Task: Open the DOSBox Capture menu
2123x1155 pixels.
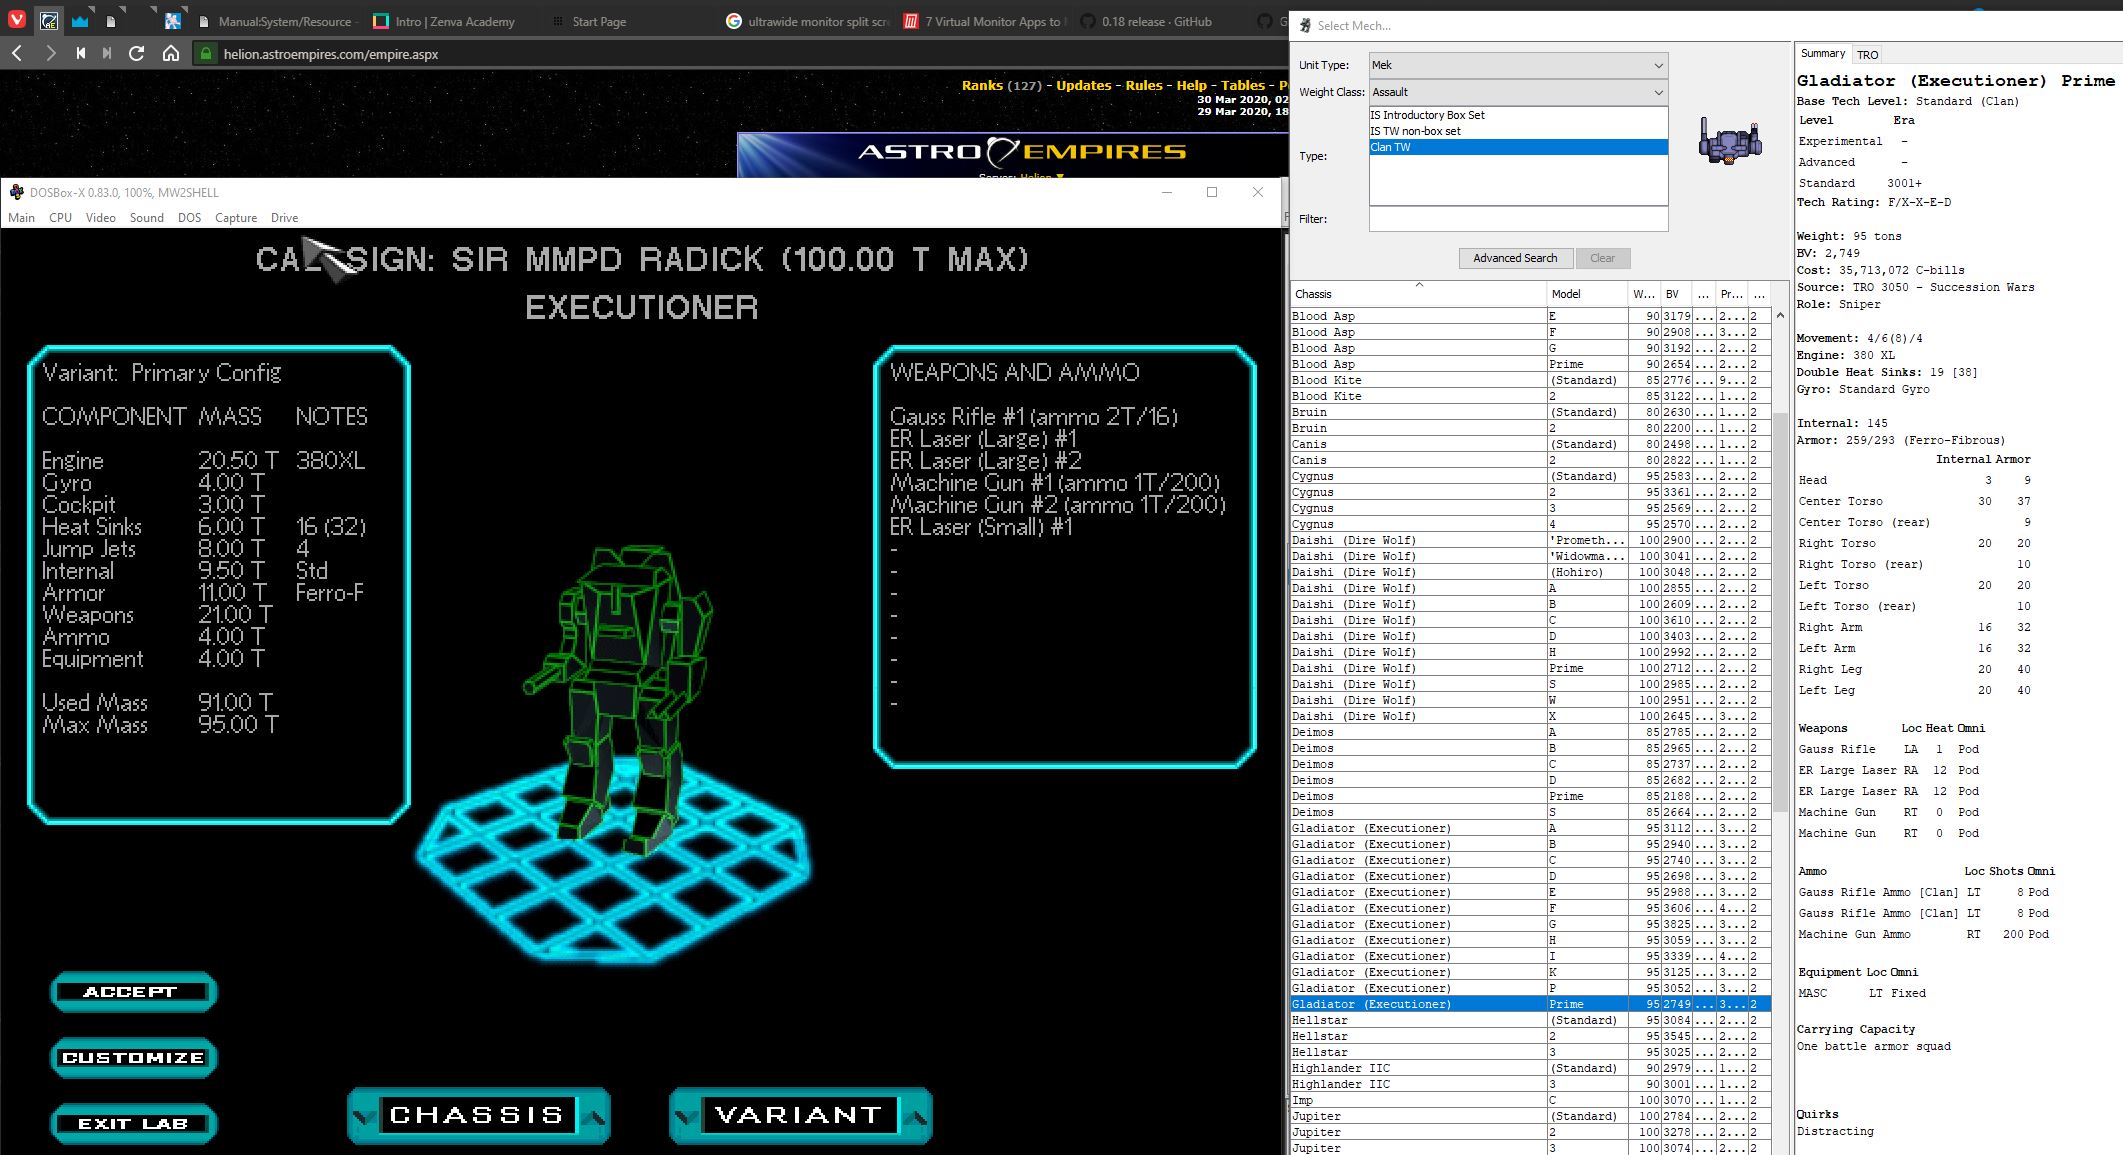Action: click(x=236, y=218)
